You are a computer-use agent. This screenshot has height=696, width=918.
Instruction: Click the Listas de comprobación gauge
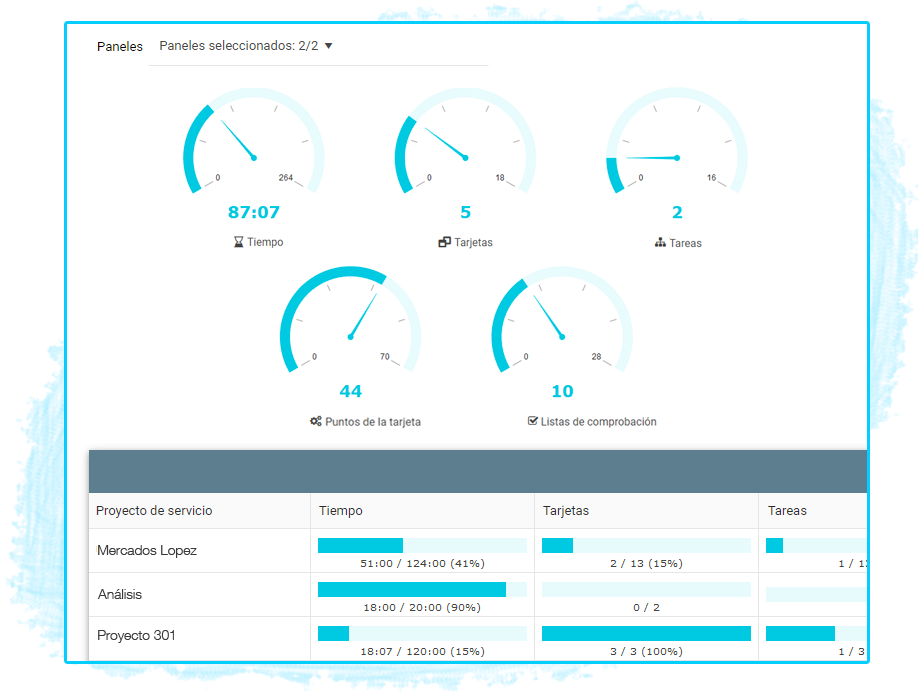coord(562,321)
